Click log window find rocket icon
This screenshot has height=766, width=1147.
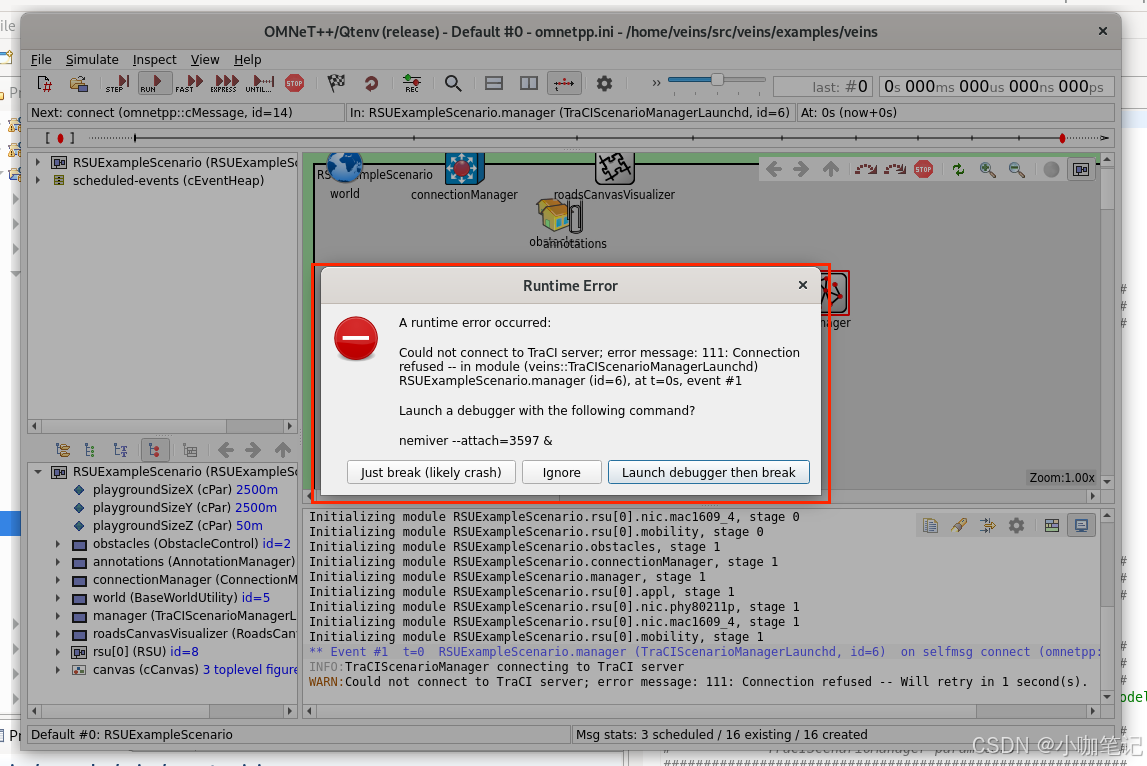tap(959, 525)
